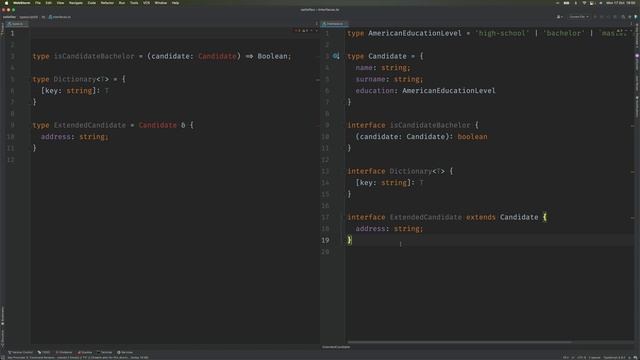This screenshot has height=360, width=640.
Task: Click line number 19 in right editor gutter
Action: 325,240
